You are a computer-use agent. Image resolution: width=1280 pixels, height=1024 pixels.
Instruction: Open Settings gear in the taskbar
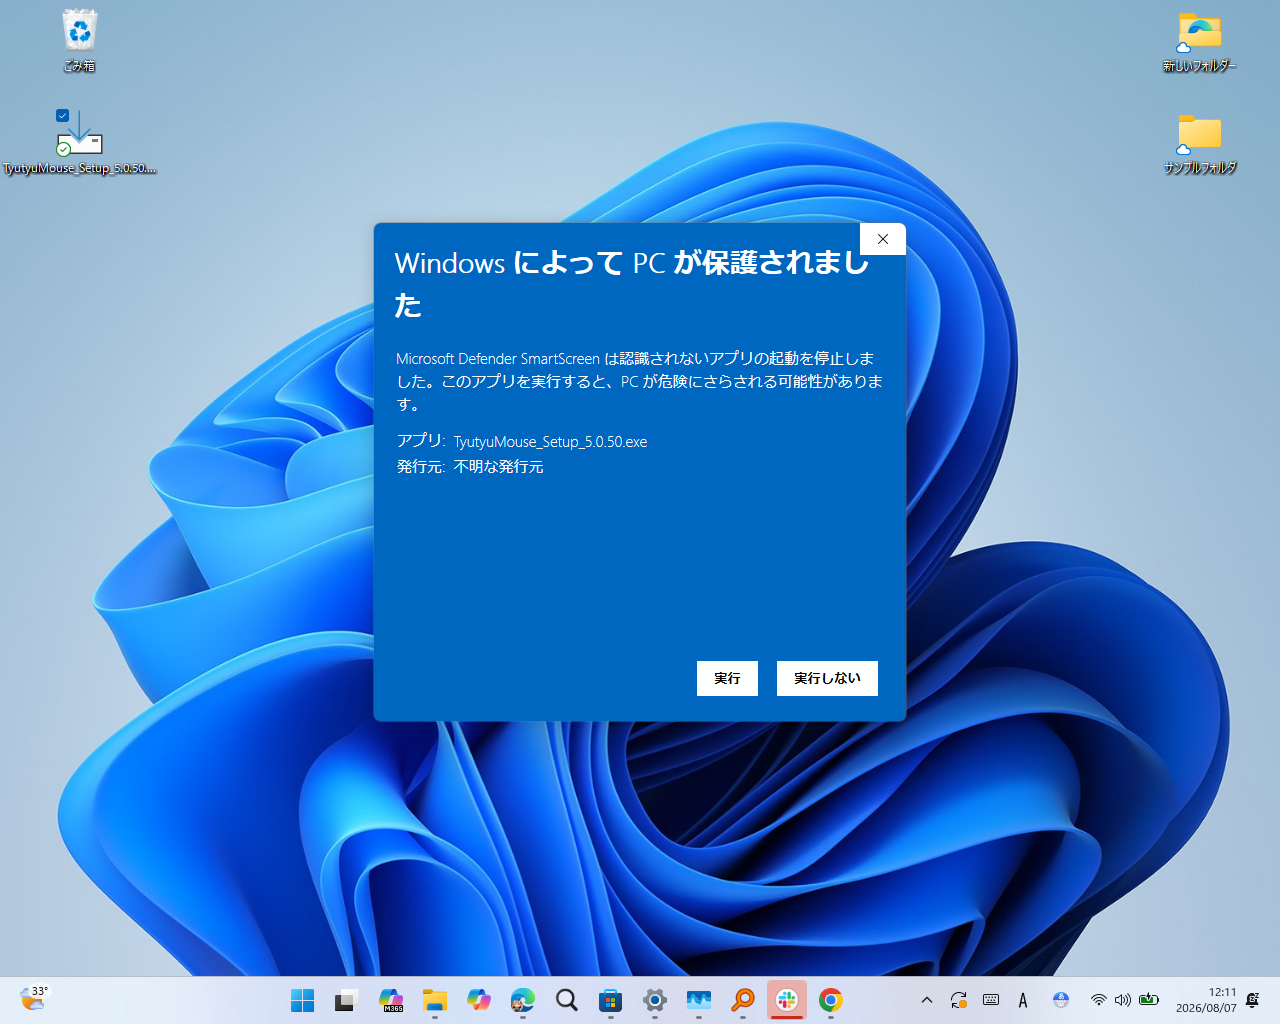coord(654,1000)
